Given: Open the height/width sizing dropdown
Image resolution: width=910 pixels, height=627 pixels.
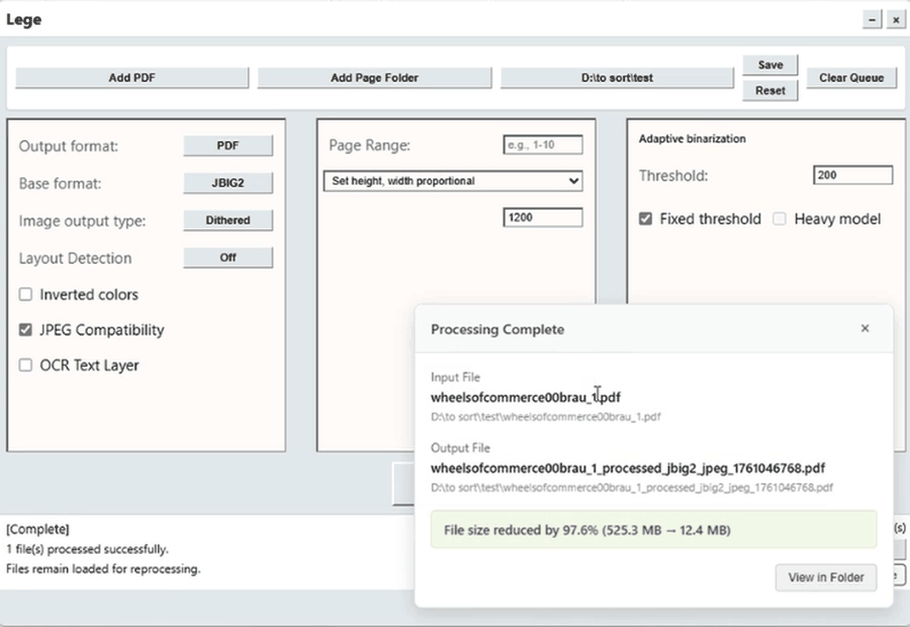Looking at the screenshot, I should (452, 181).
